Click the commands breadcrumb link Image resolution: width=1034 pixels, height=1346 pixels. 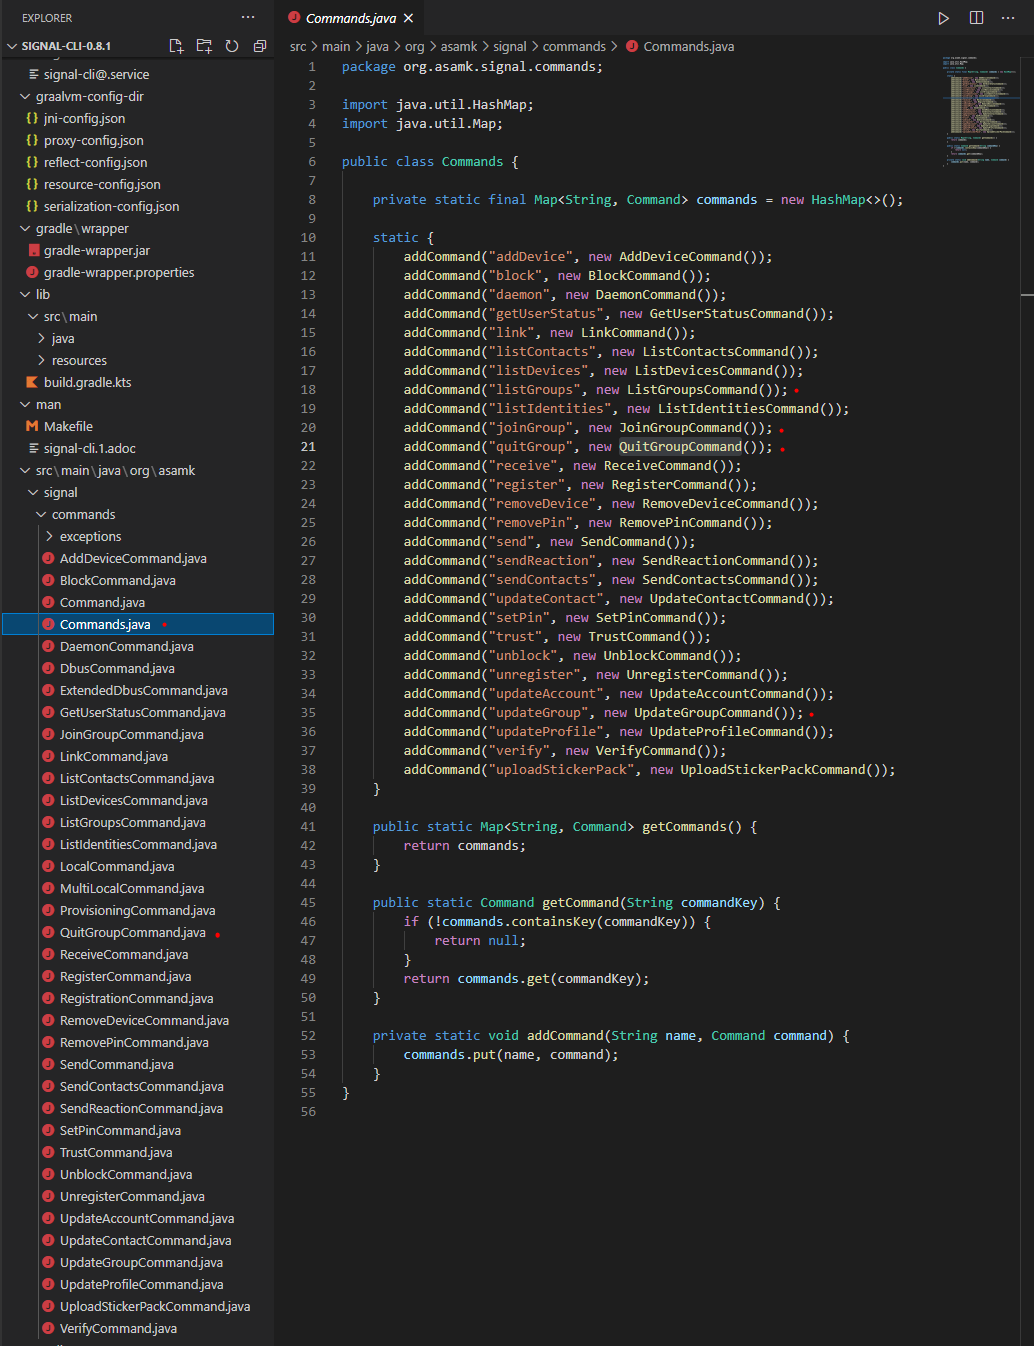point(574,46)
